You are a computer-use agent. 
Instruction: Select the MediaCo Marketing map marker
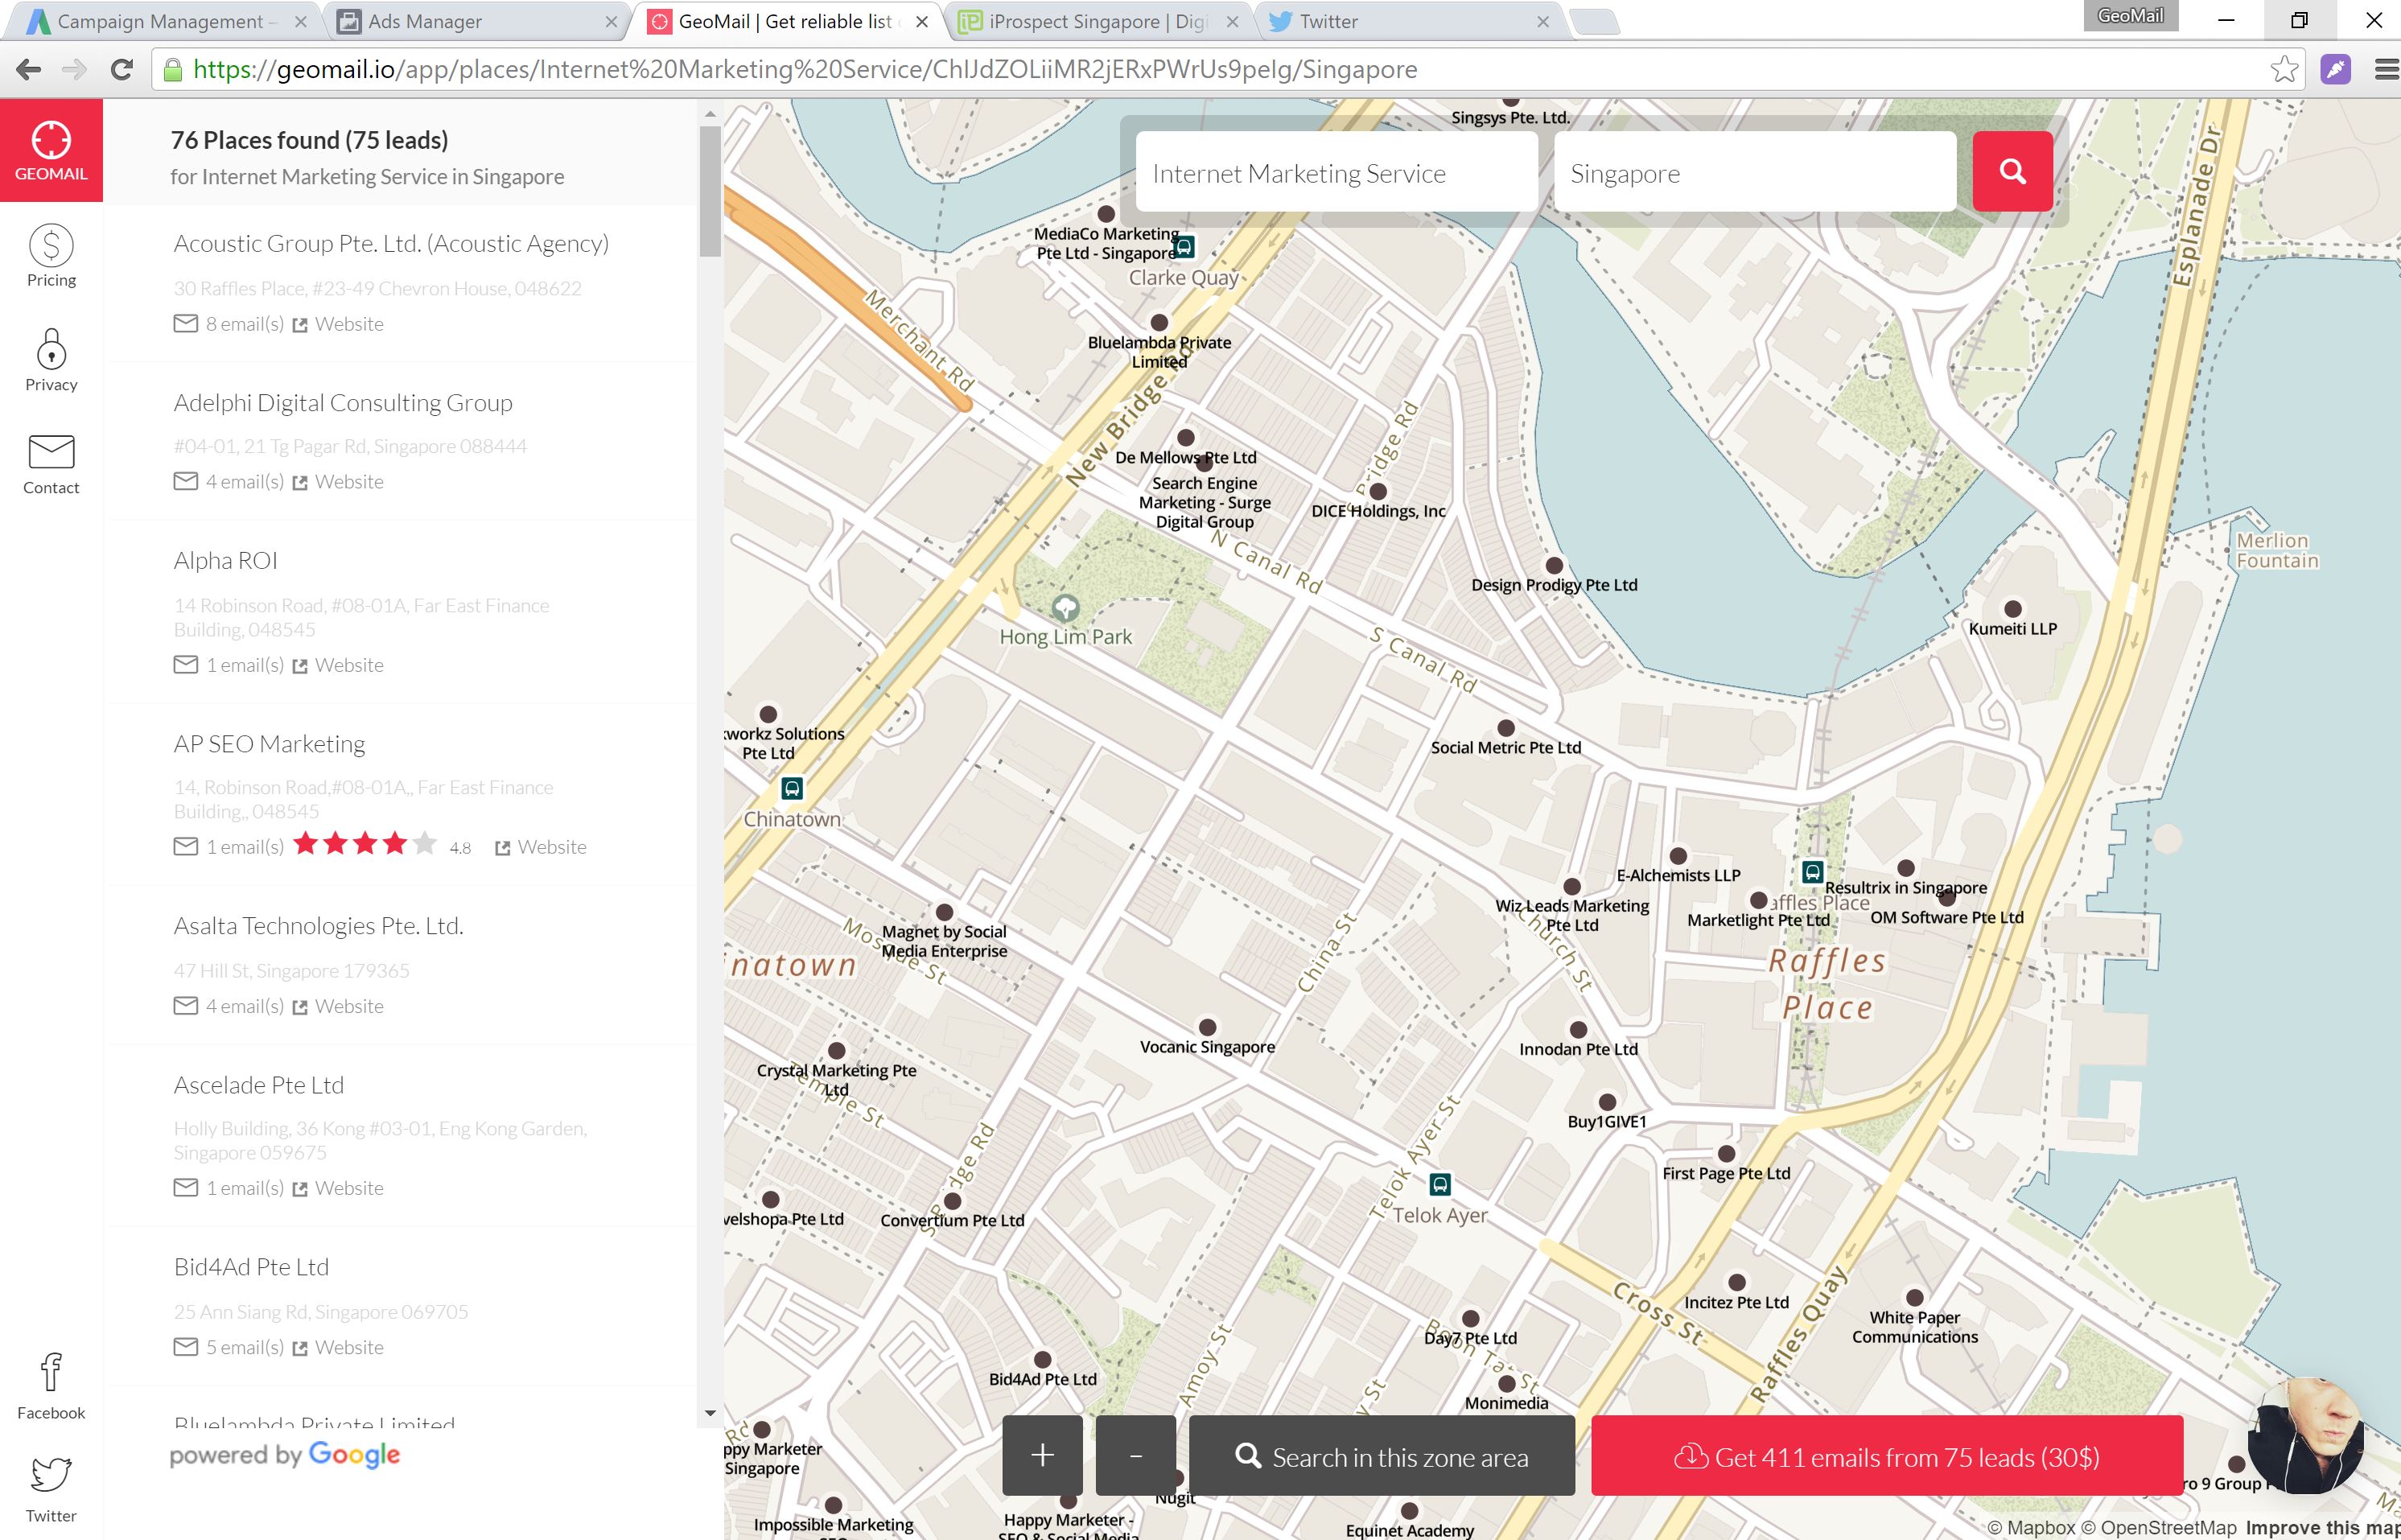coord(1106,214)
